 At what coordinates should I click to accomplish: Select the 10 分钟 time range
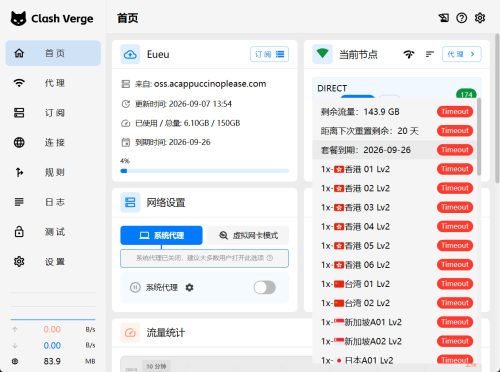156,366
